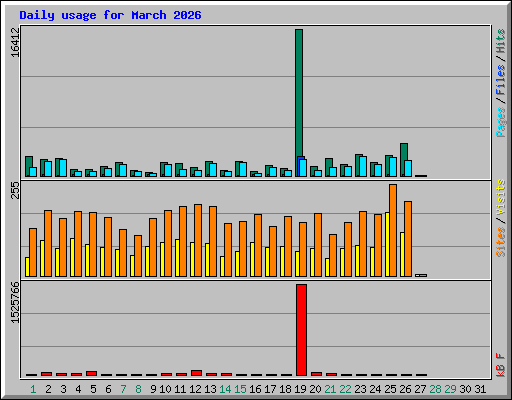Click day label 1 on the x-axis
Screen dimensions: 512x400
pos(33,389)
